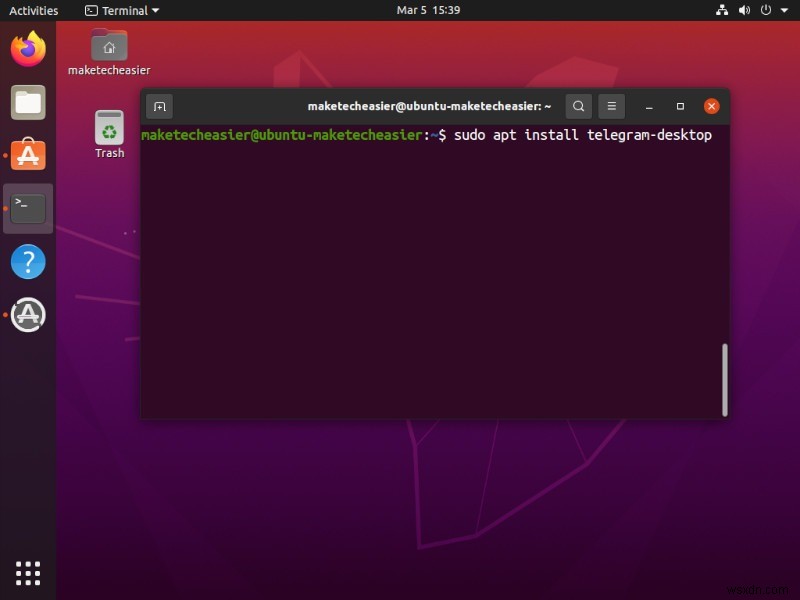Open the terminal search magnifier icon

(x=578, y=106)
